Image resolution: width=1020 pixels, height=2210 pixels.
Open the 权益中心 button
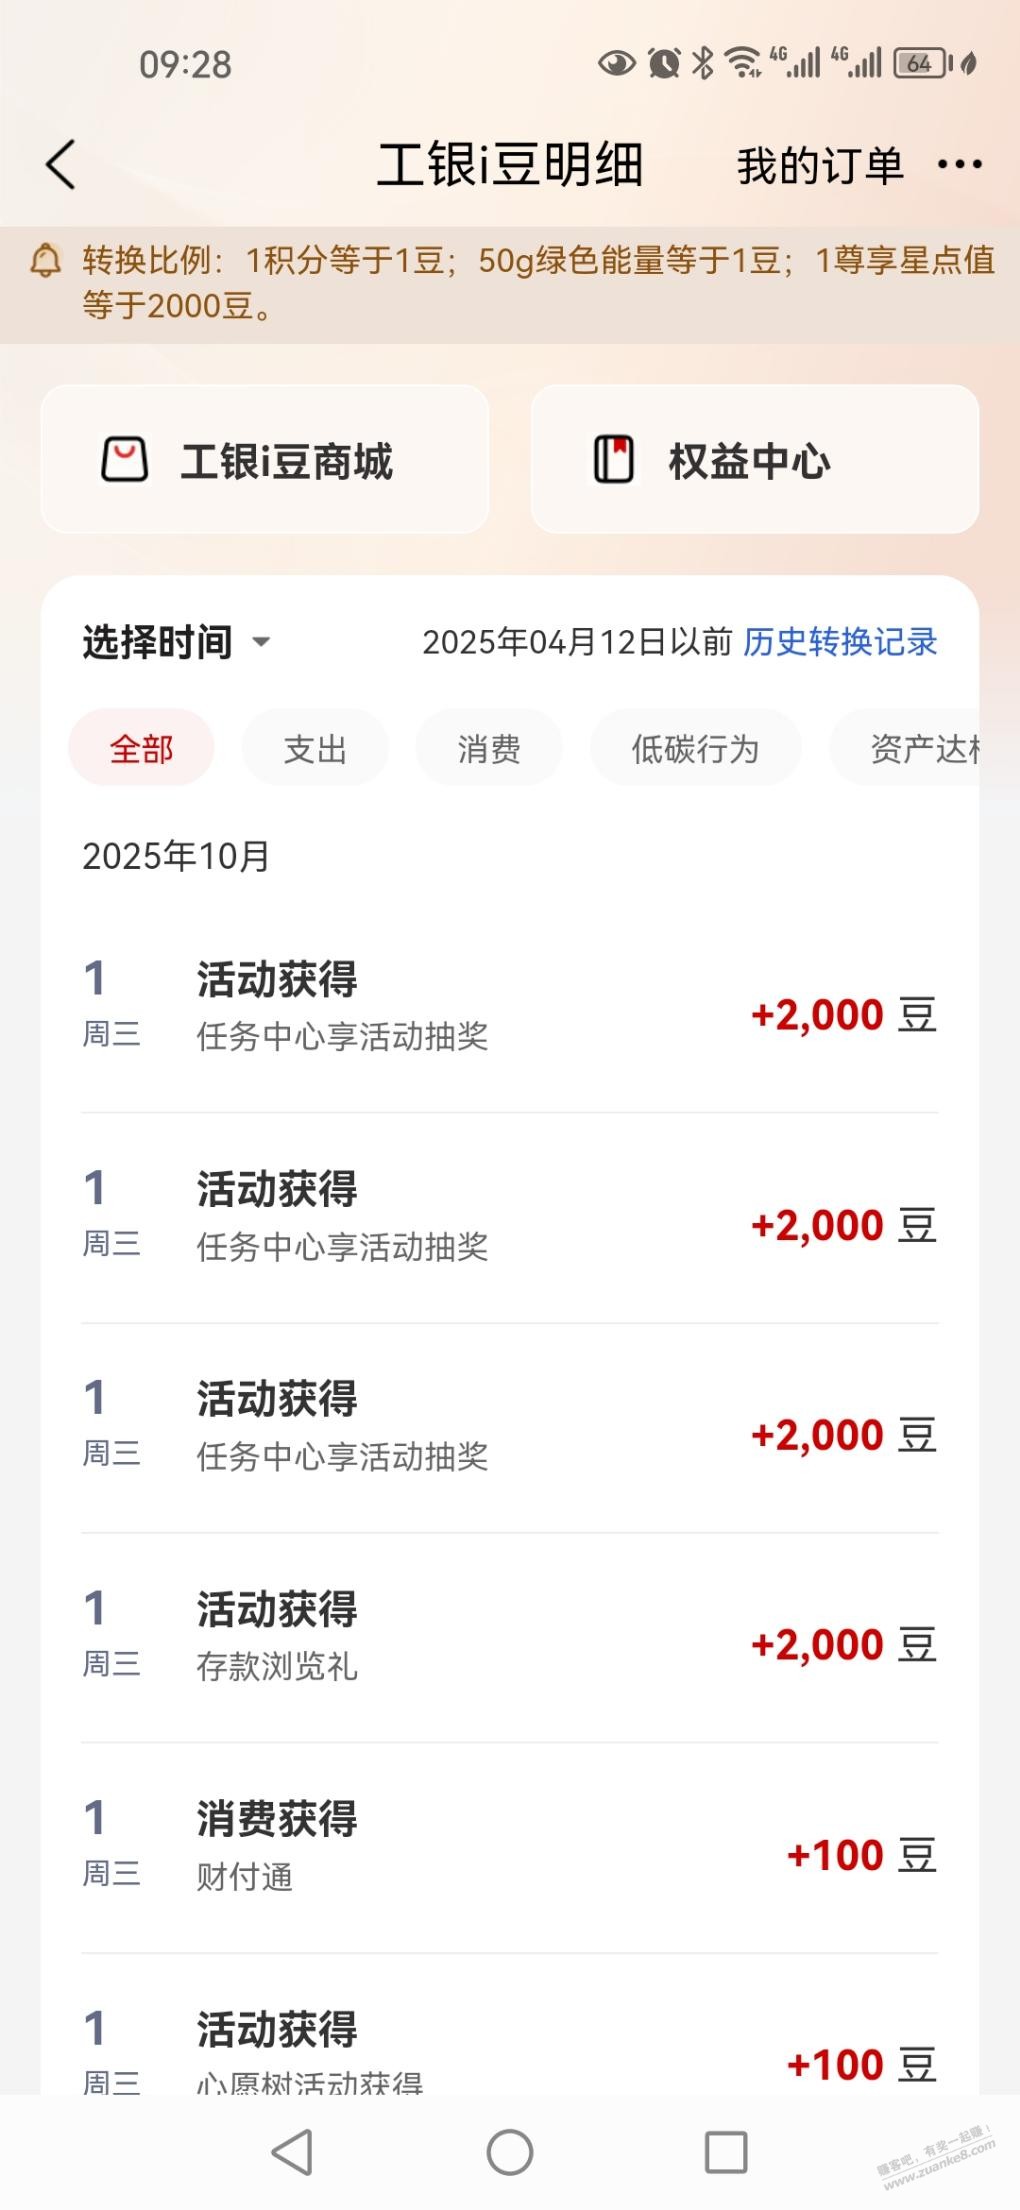(x=755, y=460)
